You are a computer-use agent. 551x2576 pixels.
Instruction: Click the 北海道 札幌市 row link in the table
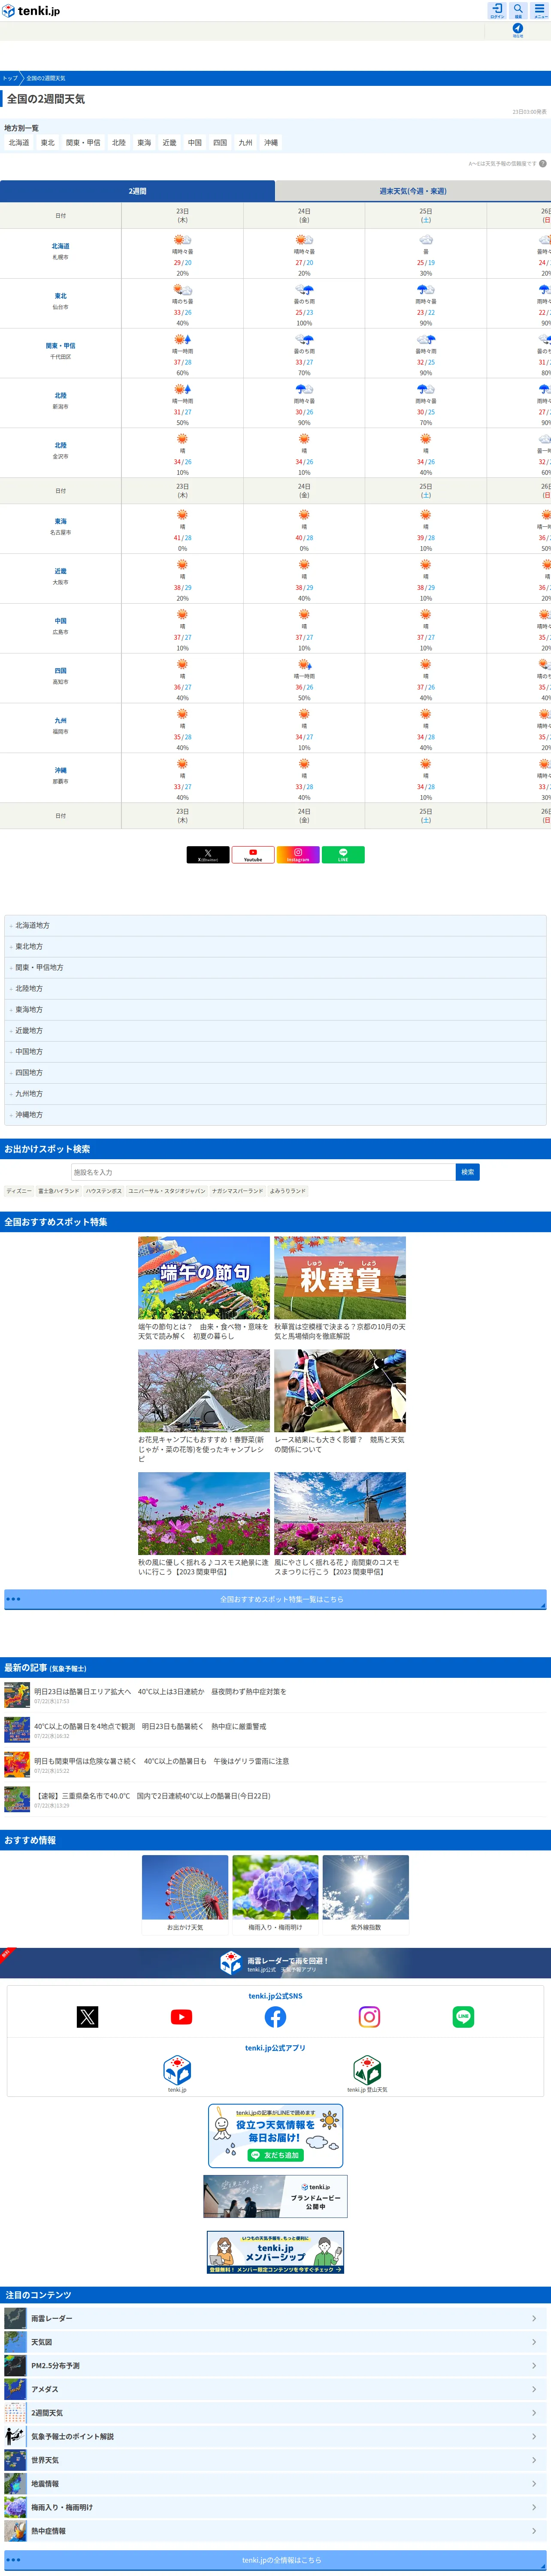[61, 252]
